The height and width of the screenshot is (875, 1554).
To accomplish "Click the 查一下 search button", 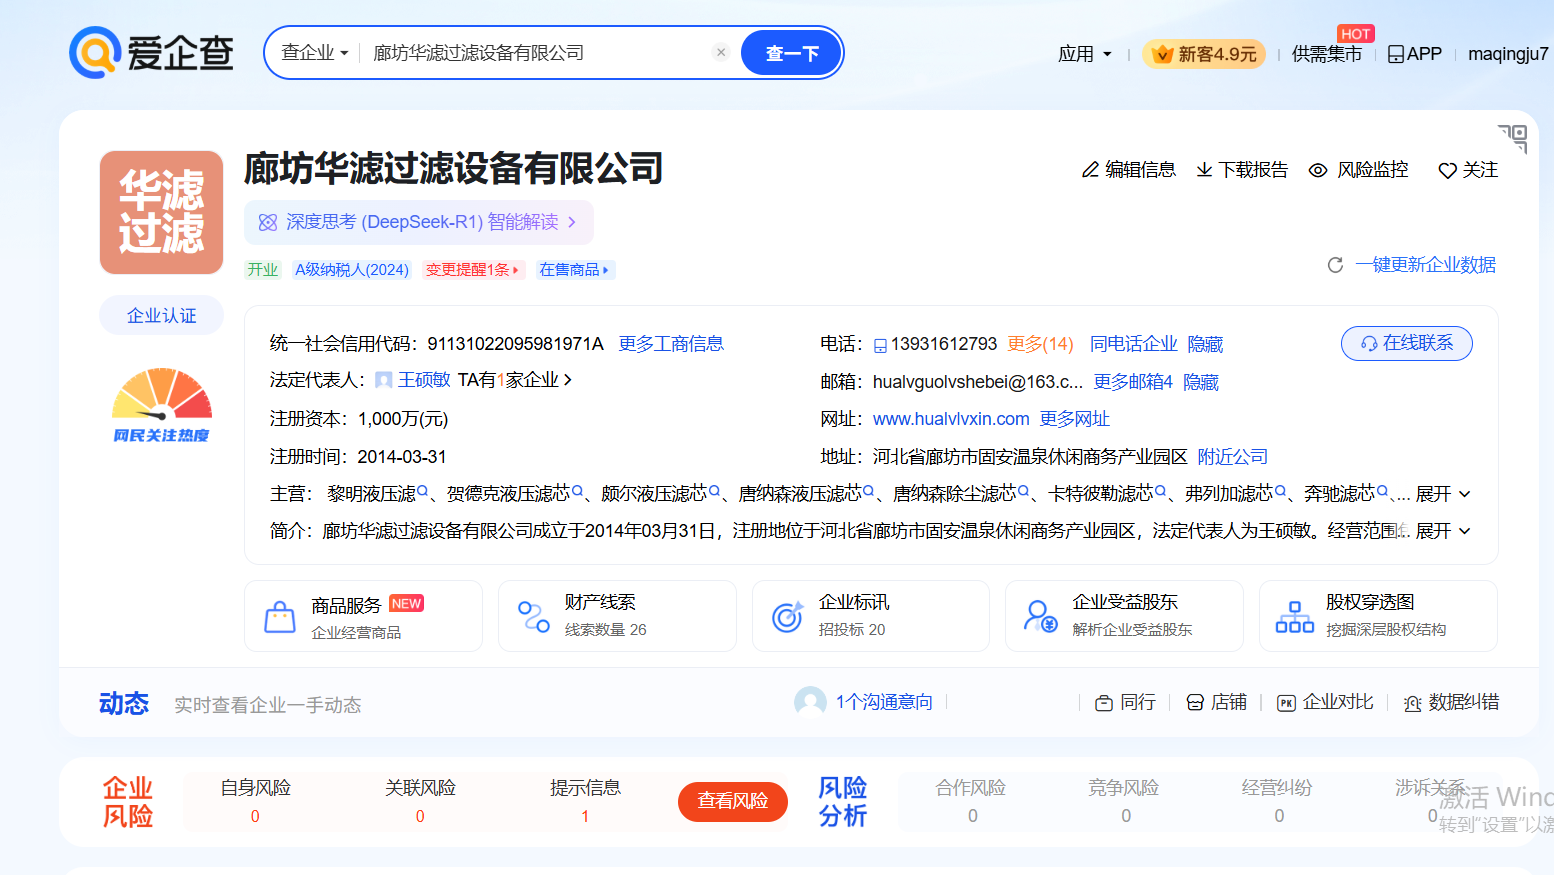I will tap(791, 53).
